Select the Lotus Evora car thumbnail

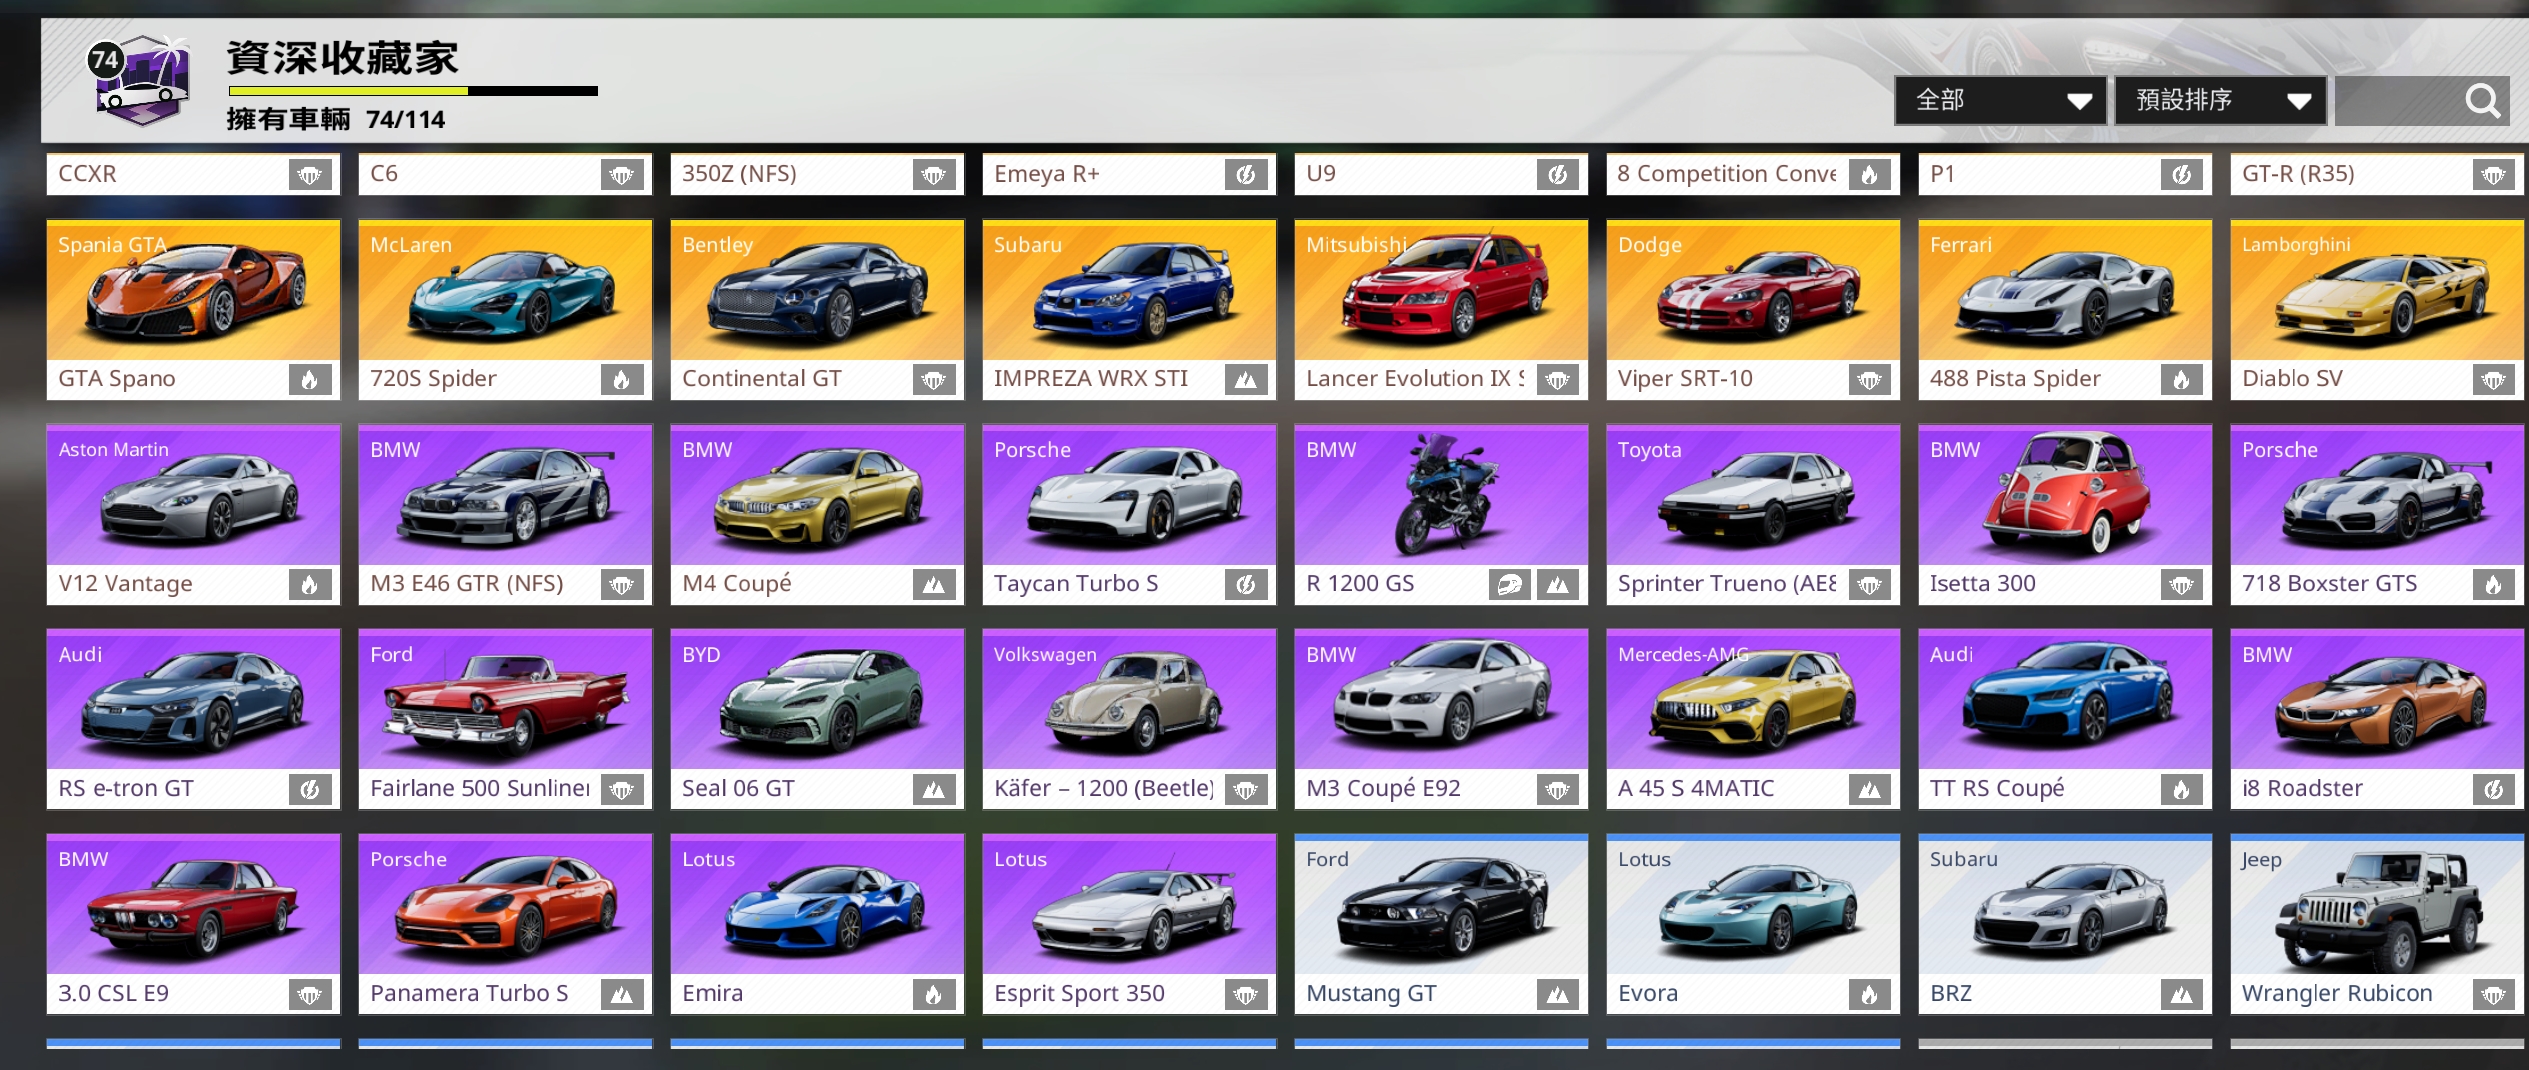click(1752, 907)
